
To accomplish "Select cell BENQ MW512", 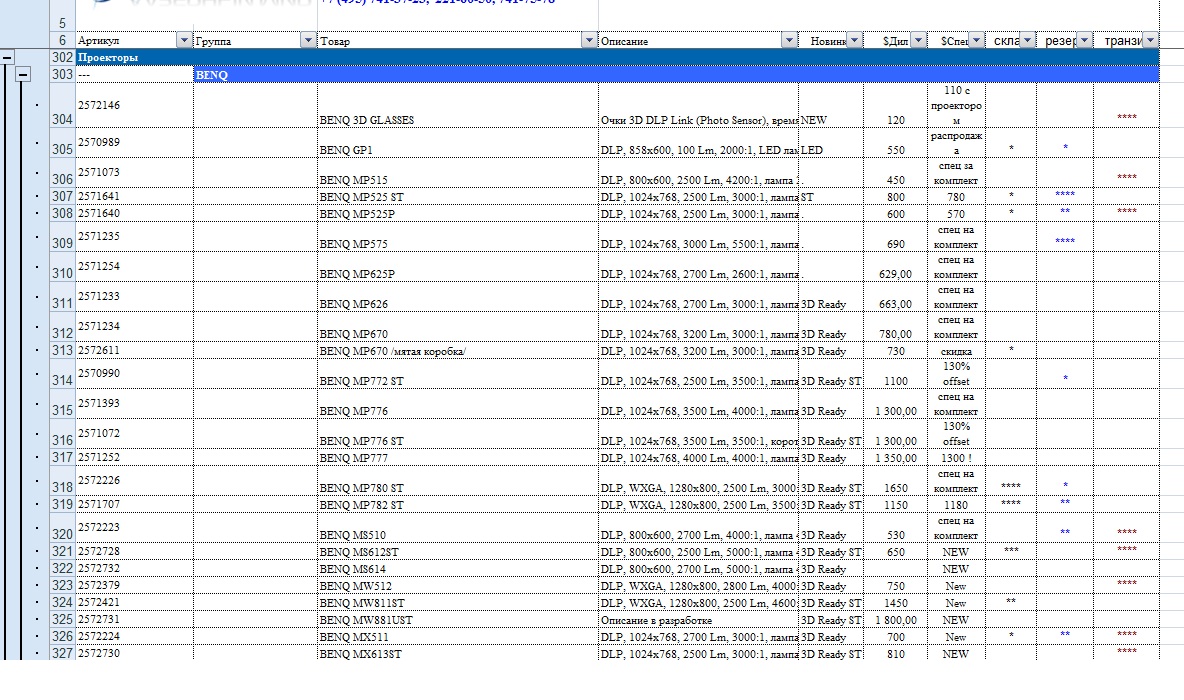I will point(458,585).
